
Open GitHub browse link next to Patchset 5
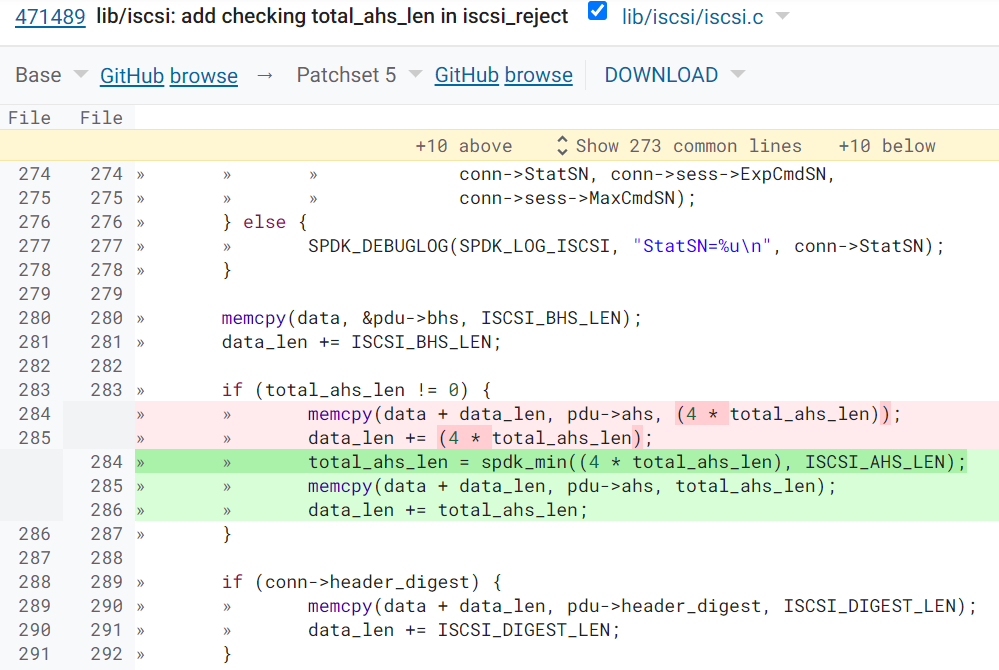click(503, 75)
